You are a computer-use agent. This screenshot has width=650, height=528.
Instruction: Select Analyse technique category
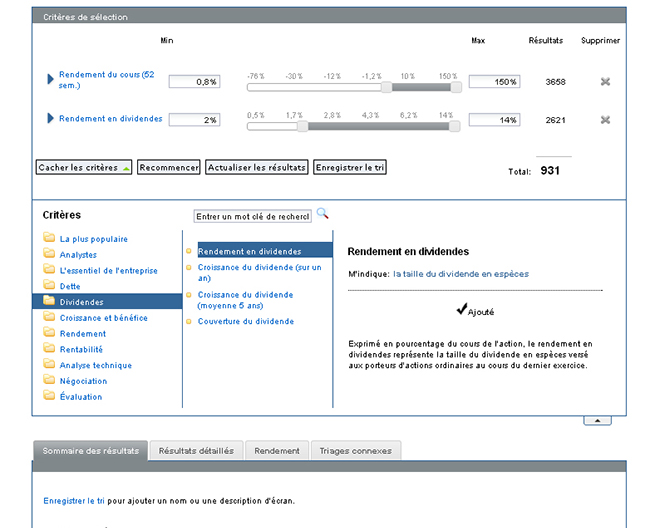(96, 365)
